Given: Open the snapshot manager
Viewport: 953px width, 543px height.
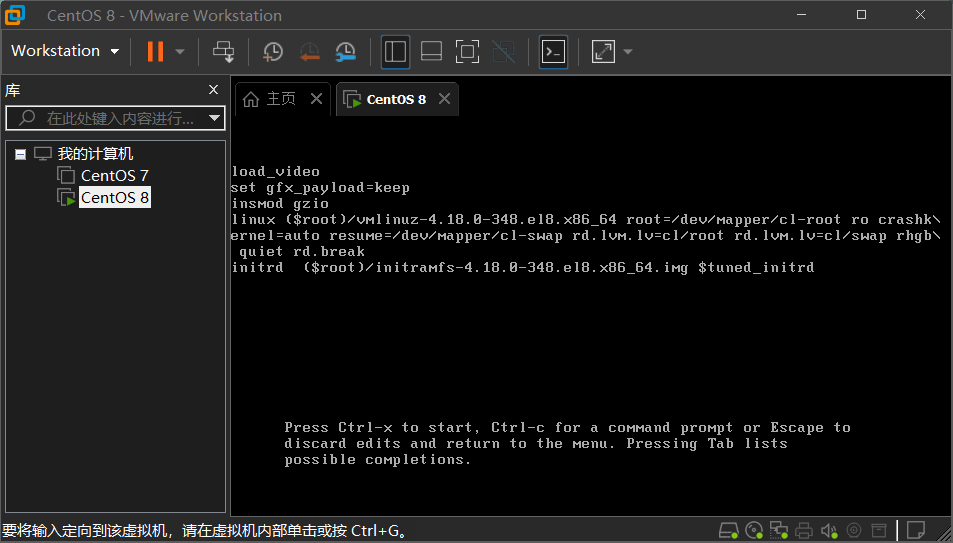Looking at the screenshot, I should tap(345, 52).
